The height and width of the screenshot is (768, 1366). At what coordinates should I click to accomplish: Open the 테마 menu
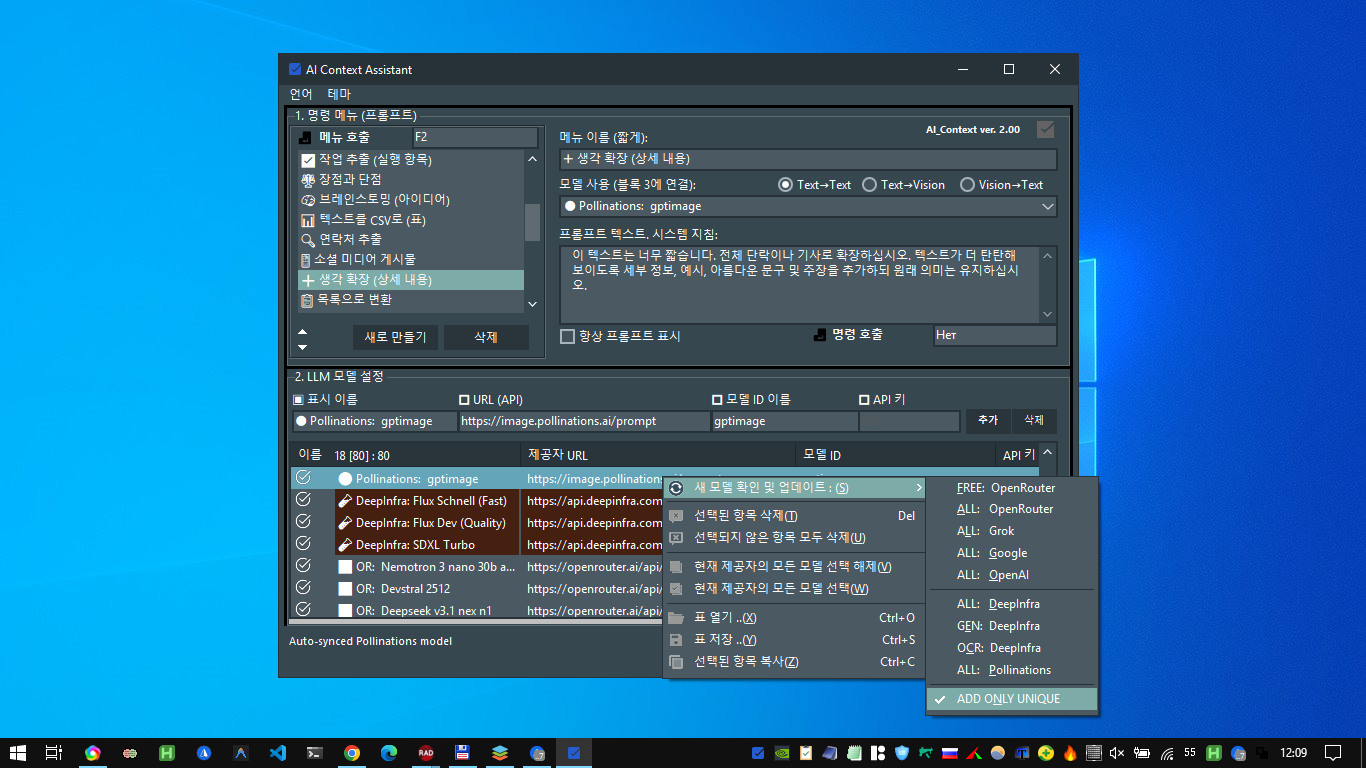339,94
